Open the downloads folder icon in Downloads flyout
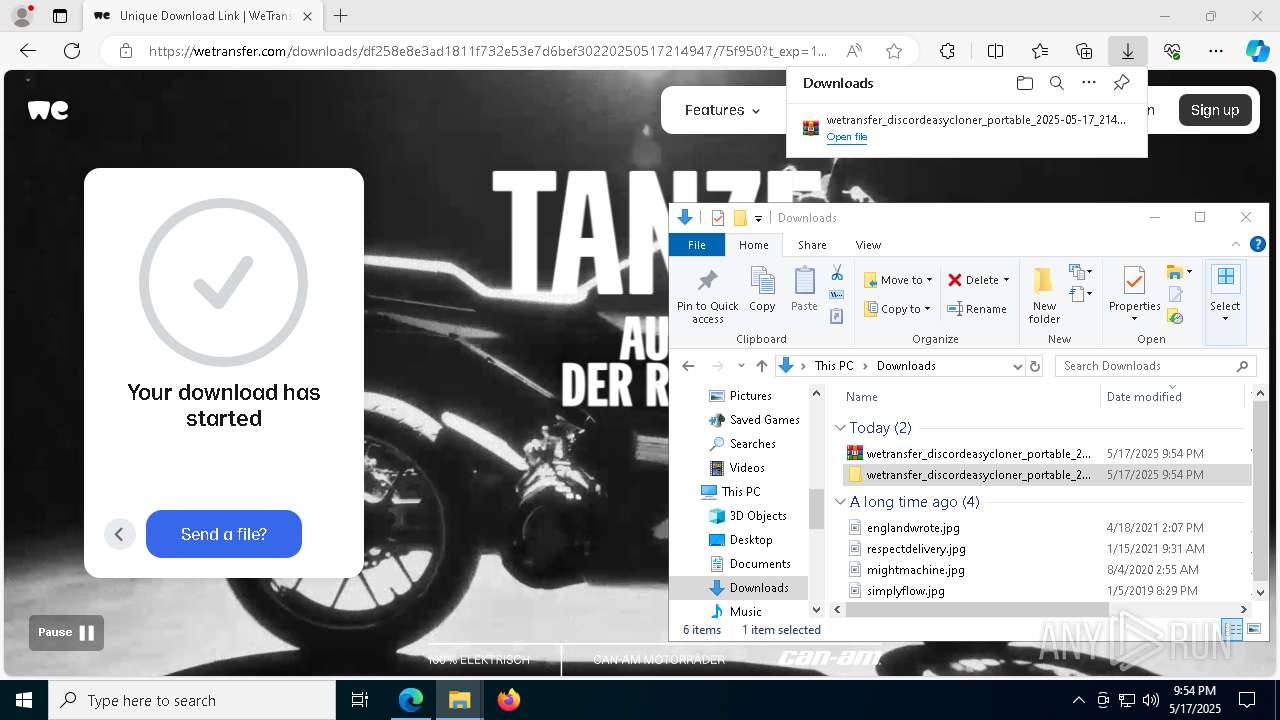 (x=1024, y=83)
